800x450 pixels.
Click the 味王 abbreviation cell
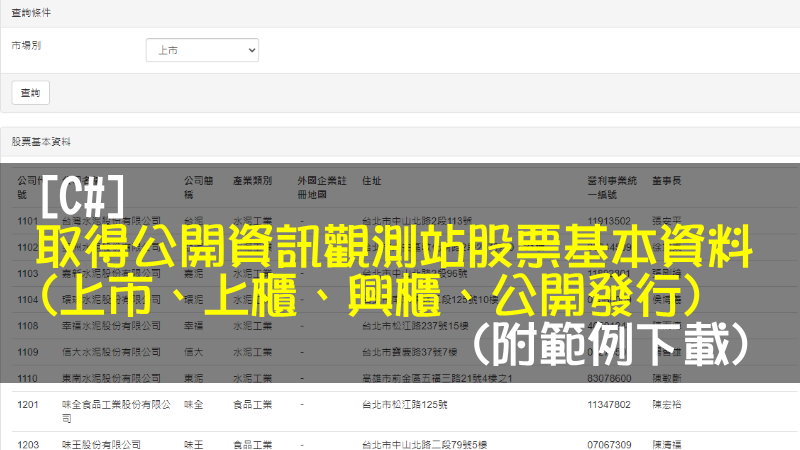[x=193, y=445]
